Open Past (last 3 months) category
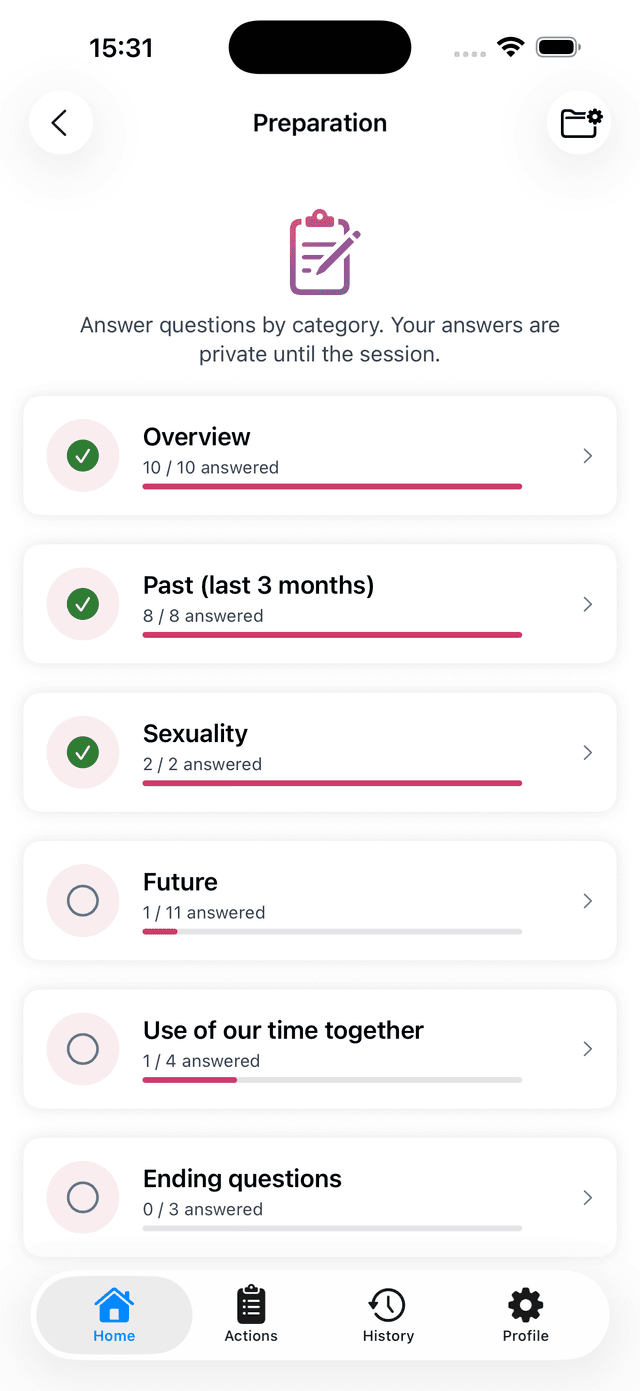Image resolution: width=640 pixels, height=1391 pixels. coord(320,604)
